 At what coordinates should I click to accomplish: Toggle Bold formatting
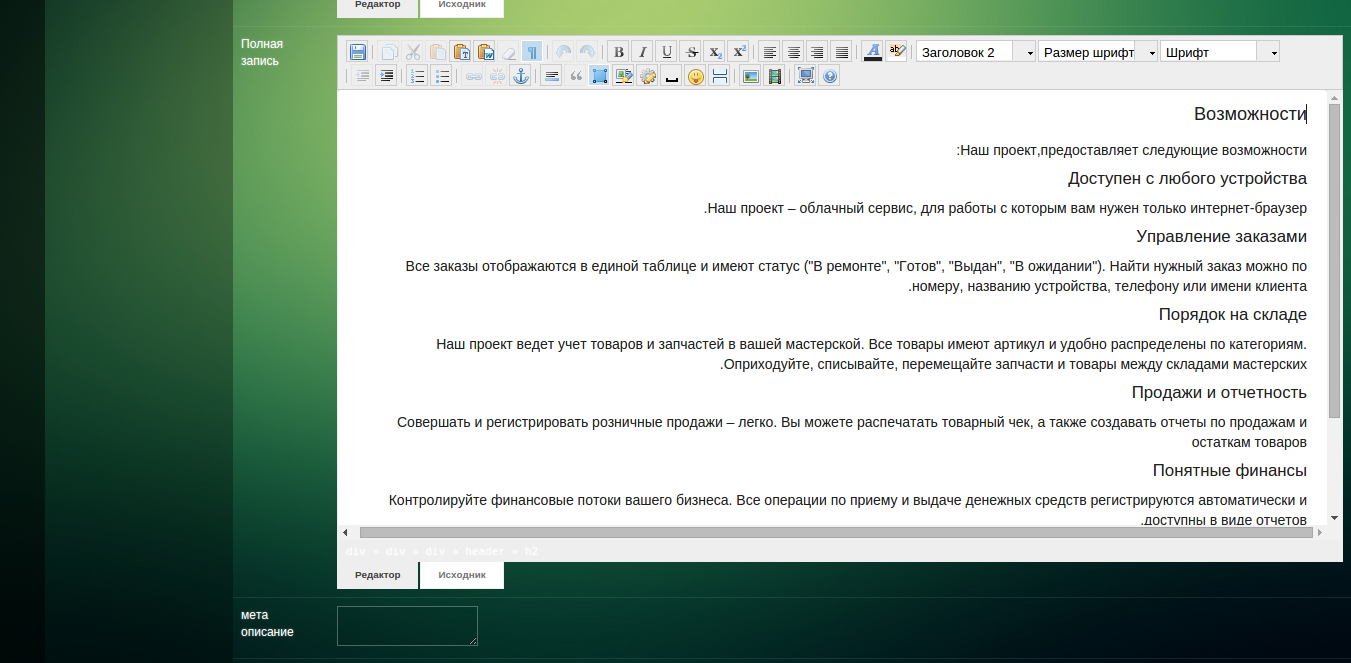coord(619,52)
